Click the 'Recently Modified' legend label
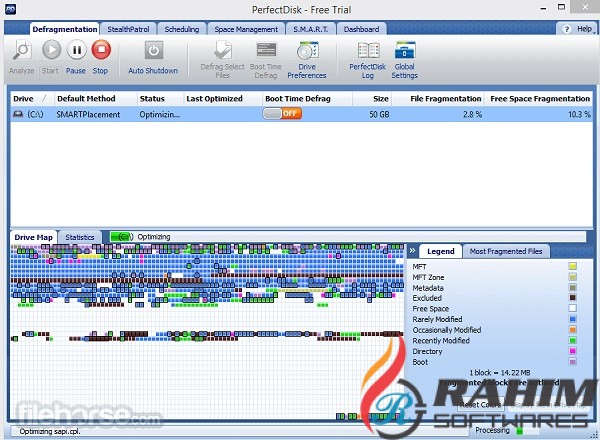This screenshot has width=600, height=440. 441,341
